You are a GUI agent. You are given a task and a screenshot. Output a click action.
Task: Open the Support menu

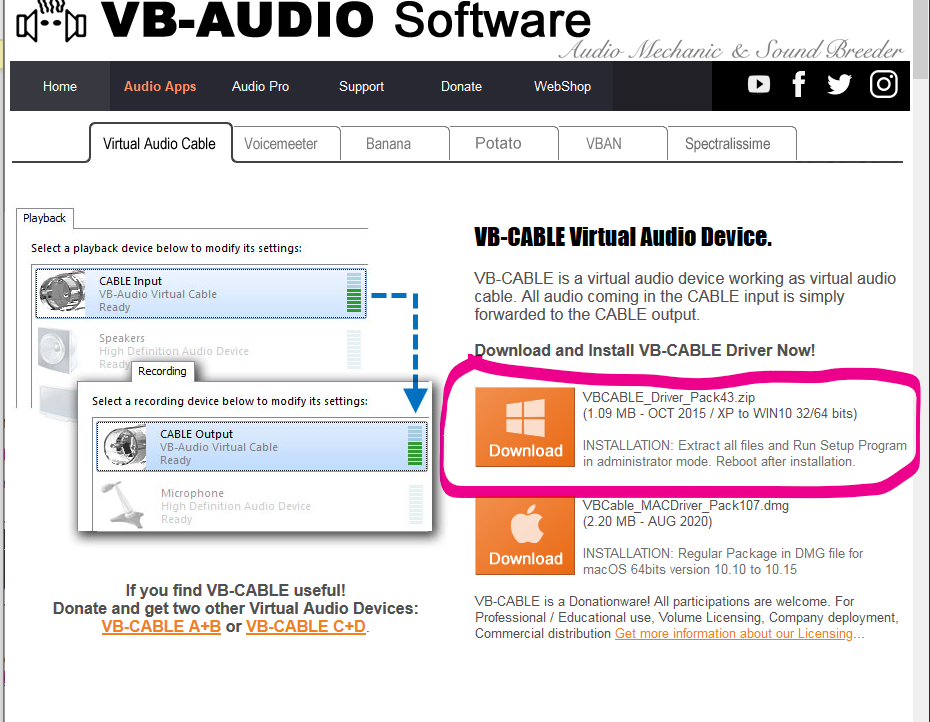click(x=361, y=87)
